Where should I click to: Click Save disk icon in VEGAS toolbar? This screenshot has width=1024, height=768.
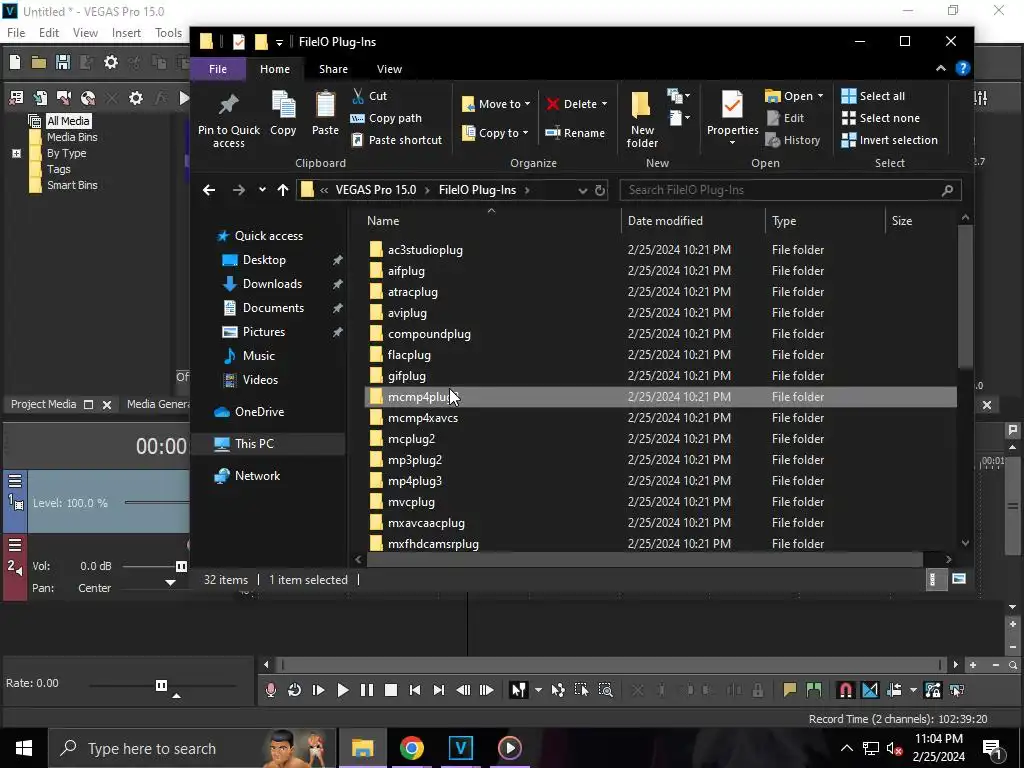coord(63,62)
